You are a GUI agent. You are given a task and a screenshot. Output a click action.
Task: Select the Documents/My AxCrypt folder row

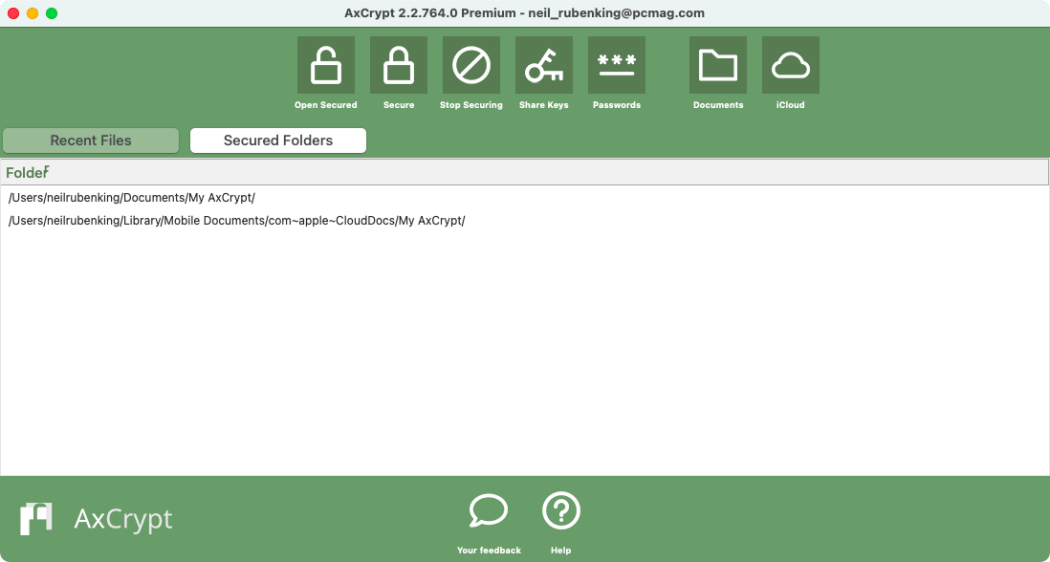pos(524,198)
